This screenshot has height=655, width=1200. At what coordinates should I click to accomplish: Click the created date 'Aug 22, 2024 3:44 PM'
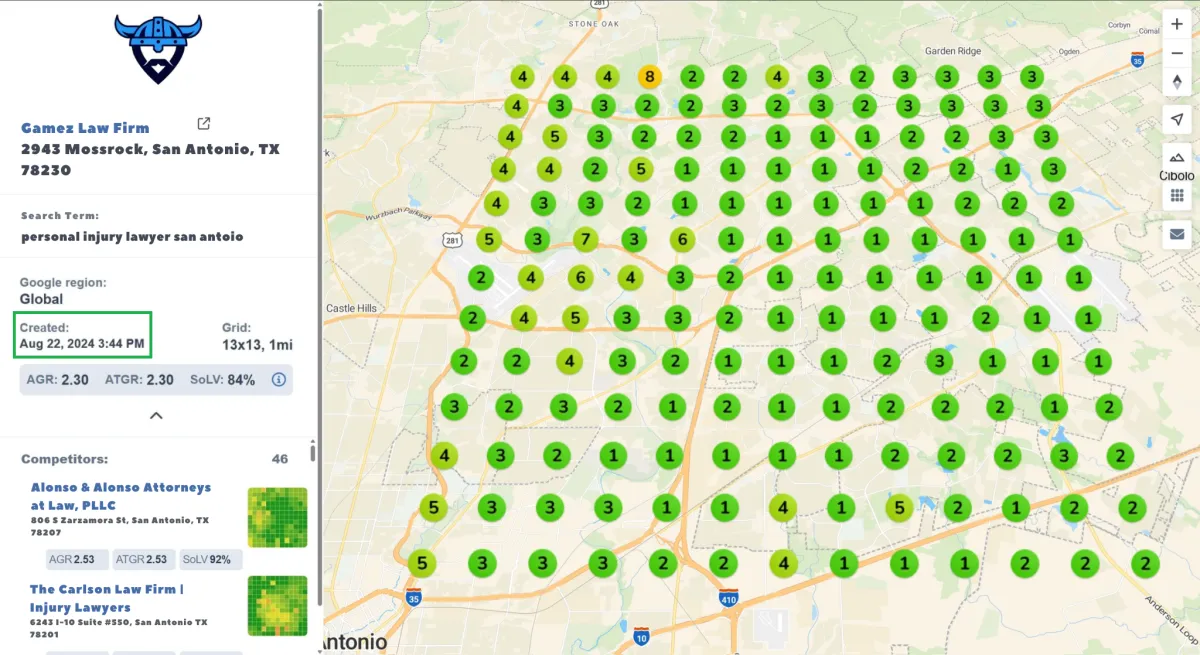[x=82, y=345]
